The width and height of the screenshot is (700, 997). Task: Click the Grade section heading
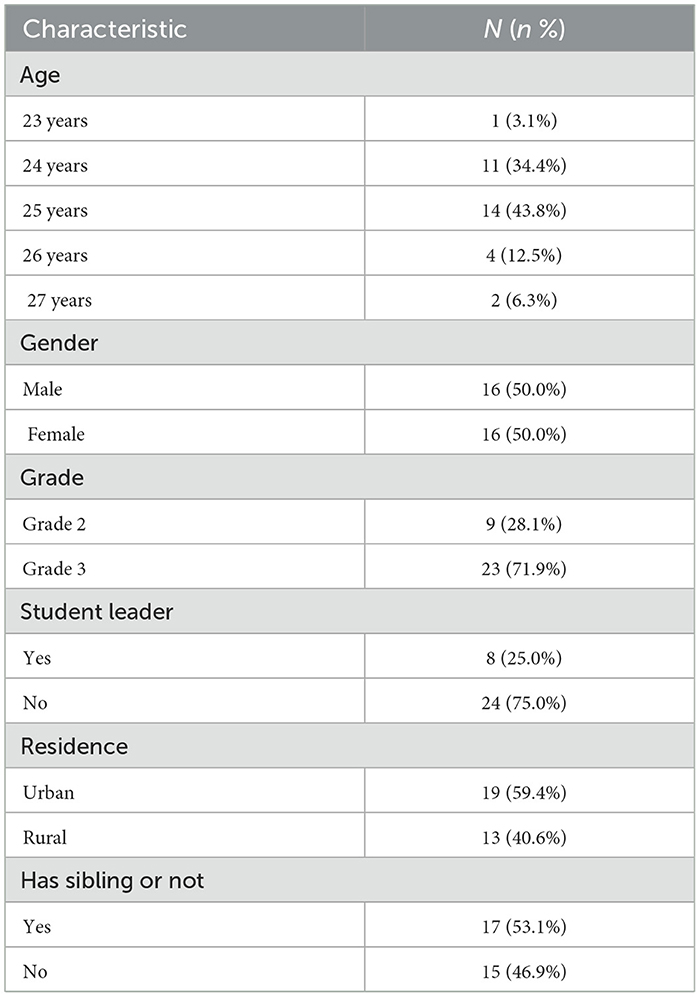pyautogui.click(x=51, y=477)
